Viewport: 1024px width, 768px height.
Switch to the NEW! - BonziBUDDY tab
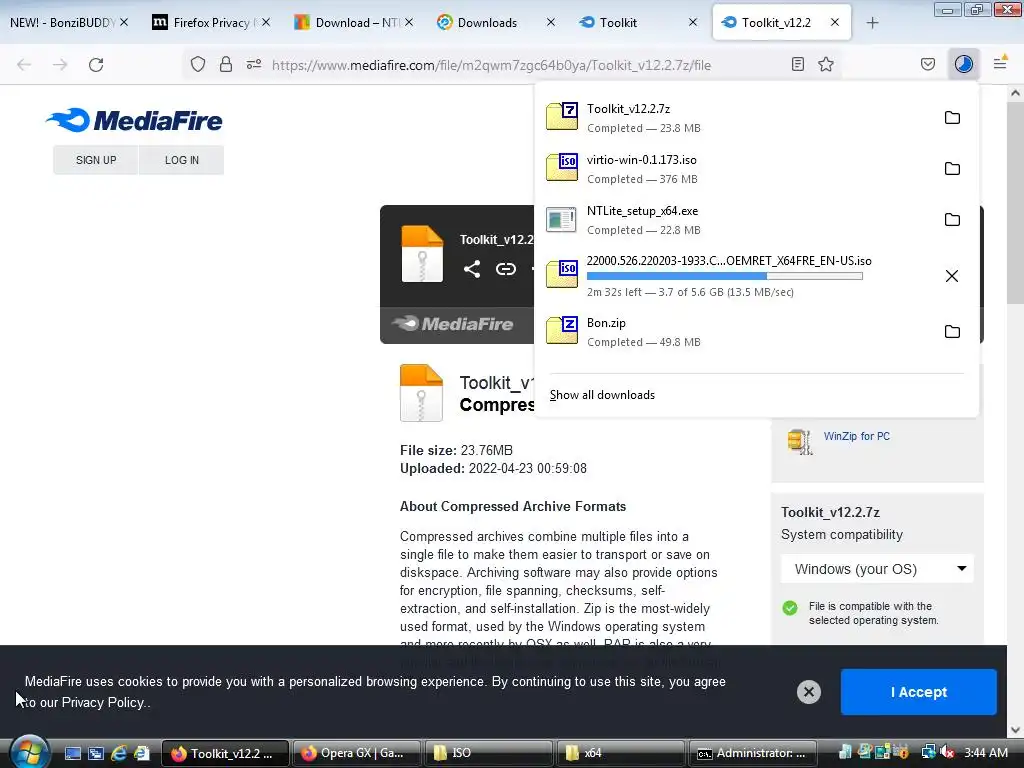click(69, 22)
